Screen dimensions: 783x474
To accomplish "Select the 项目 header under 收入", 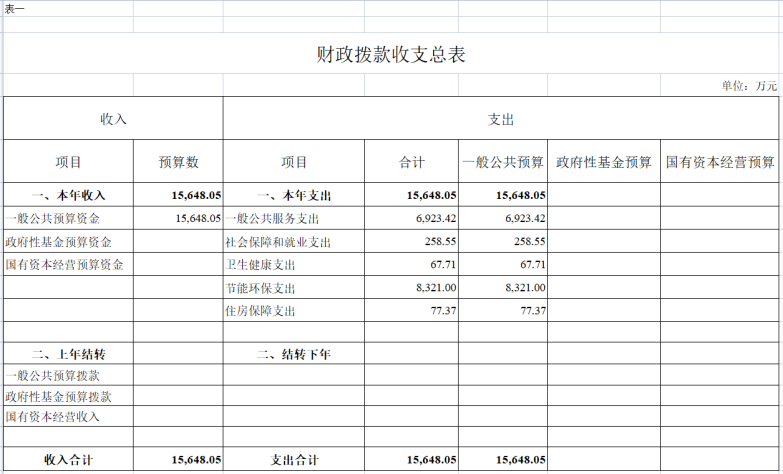I will point(68,162).
